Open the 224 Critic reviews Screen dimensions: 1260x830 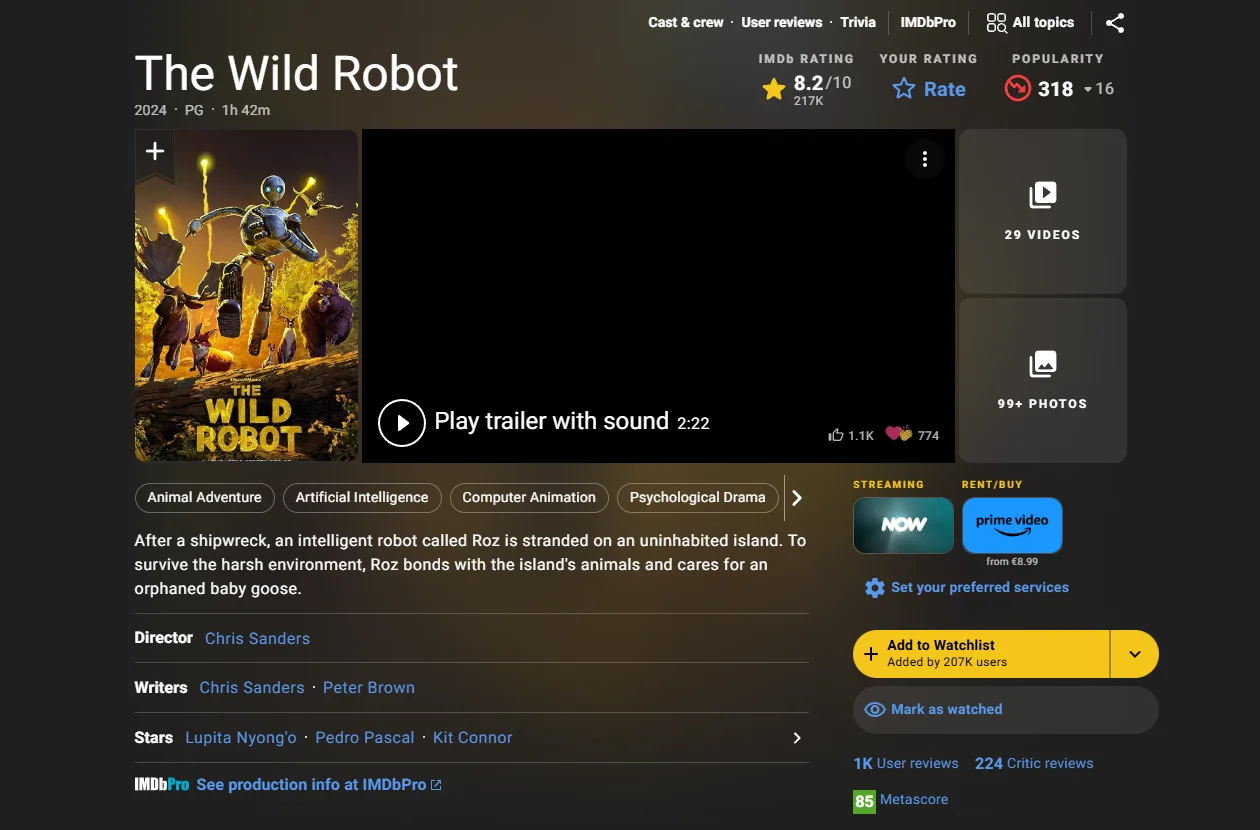click(x=1034, y=763)
